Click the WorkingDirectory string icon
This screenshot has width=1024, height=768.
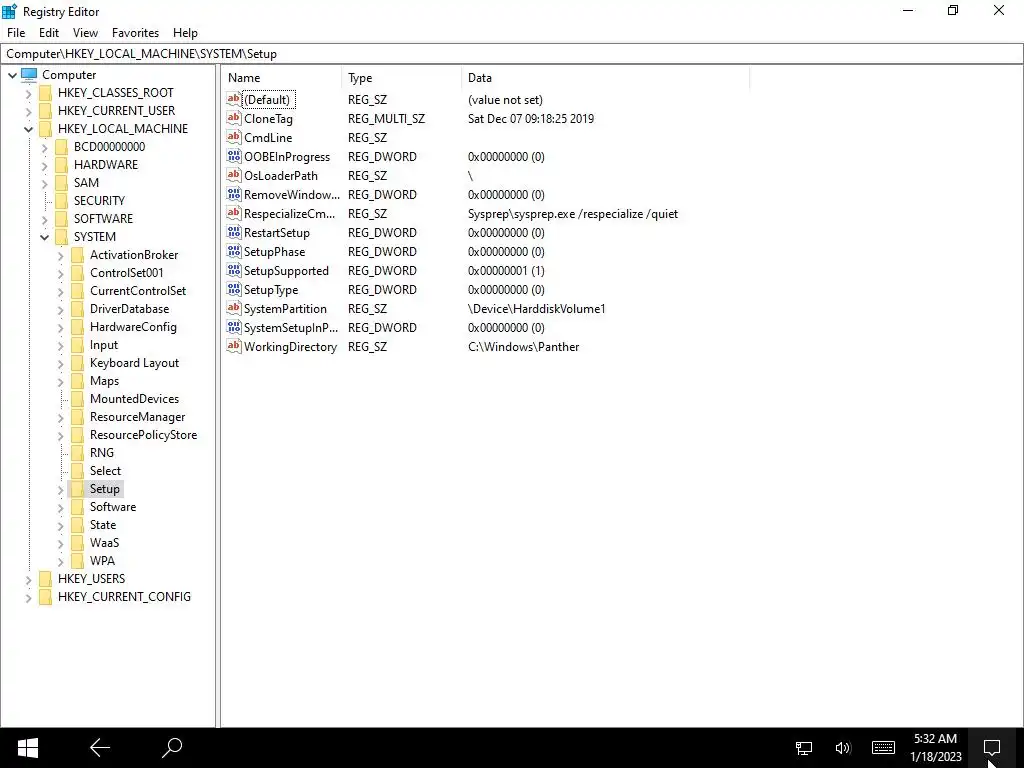[234, 346]
